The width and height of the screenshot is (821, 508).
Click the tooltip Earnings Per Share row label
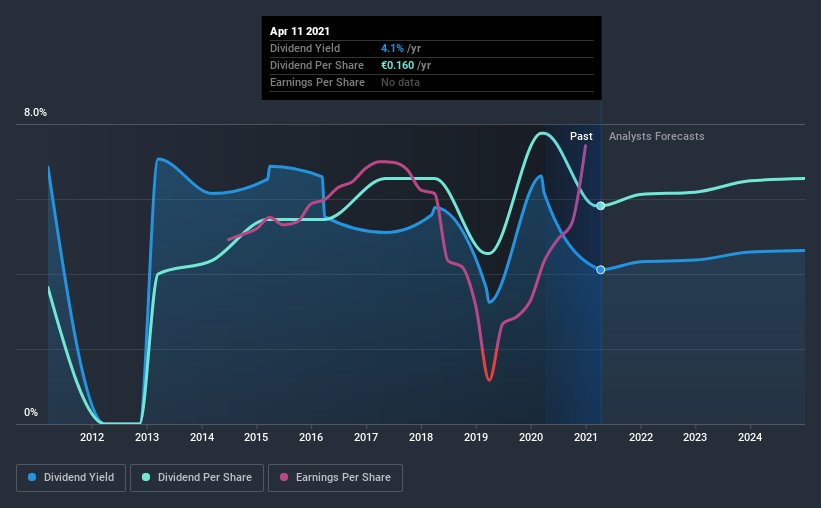click(x=317, y=82)
